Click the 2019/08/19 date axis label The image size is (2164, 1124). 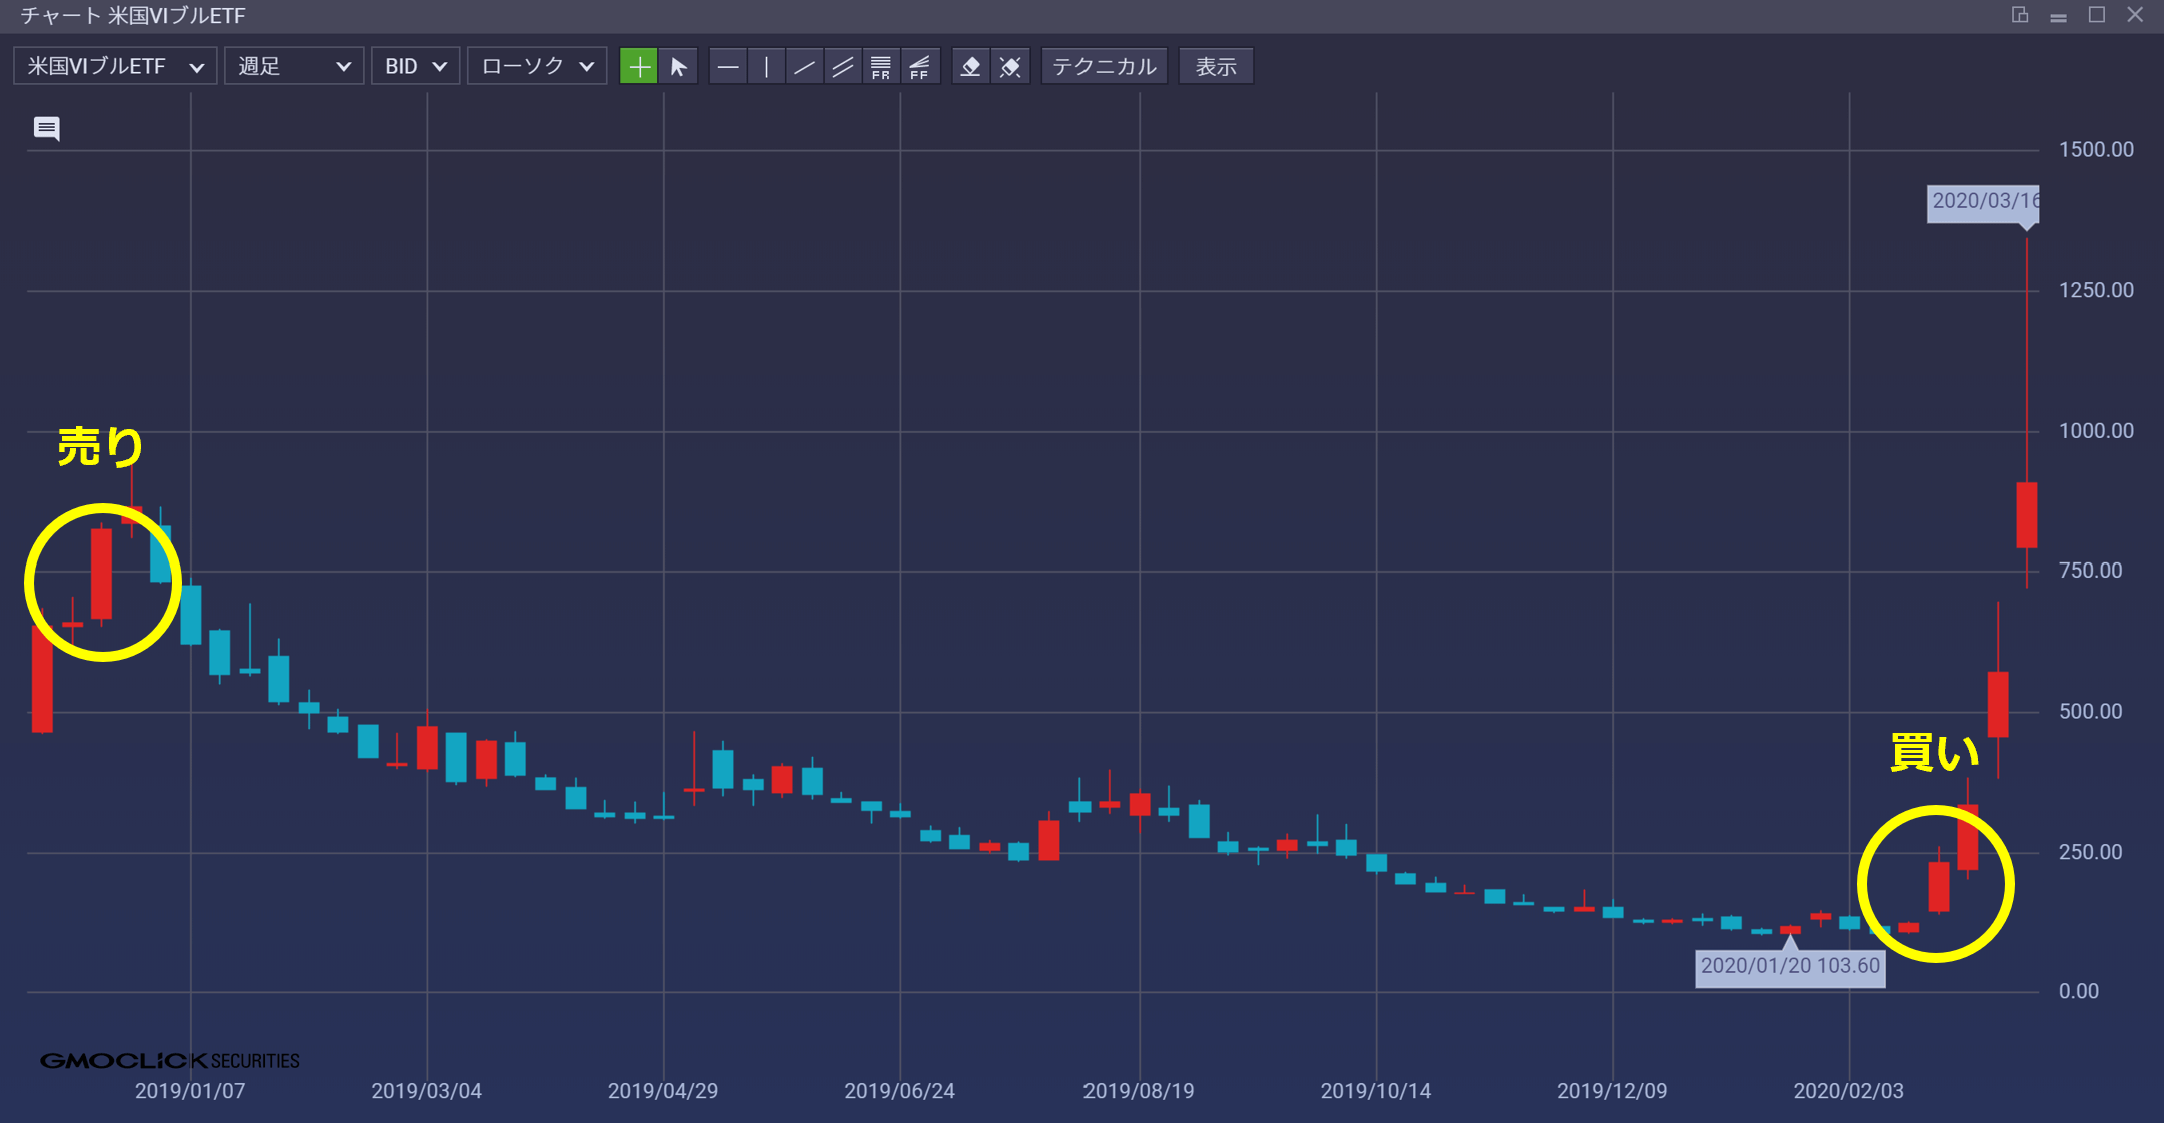(1138, 1091)
